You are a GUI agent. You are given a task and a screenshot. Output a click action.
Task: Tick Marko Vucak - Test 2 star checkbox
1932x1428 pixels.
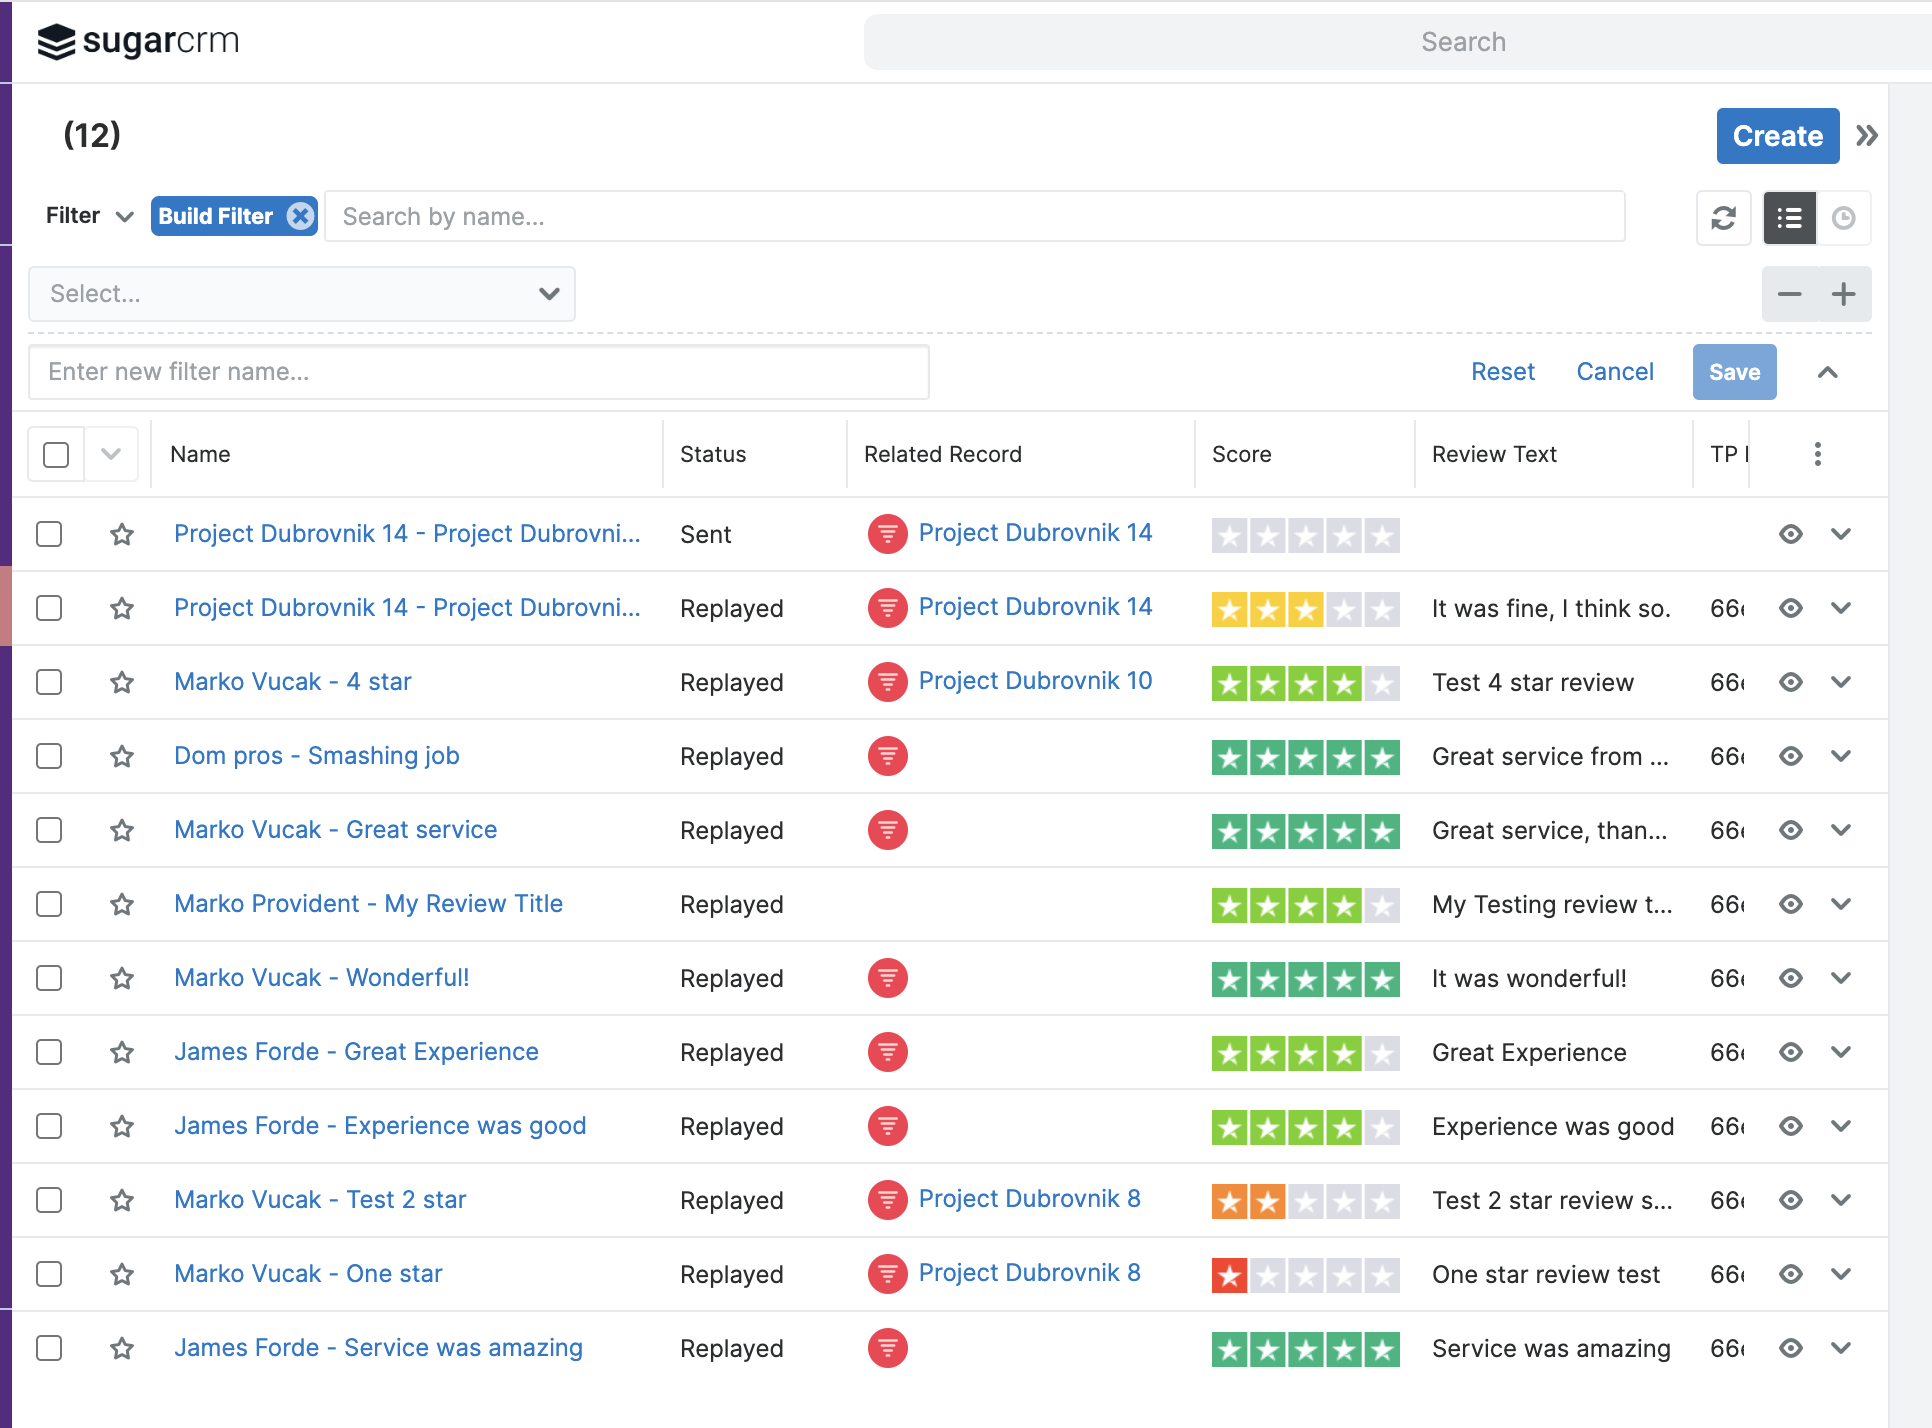49,1200
